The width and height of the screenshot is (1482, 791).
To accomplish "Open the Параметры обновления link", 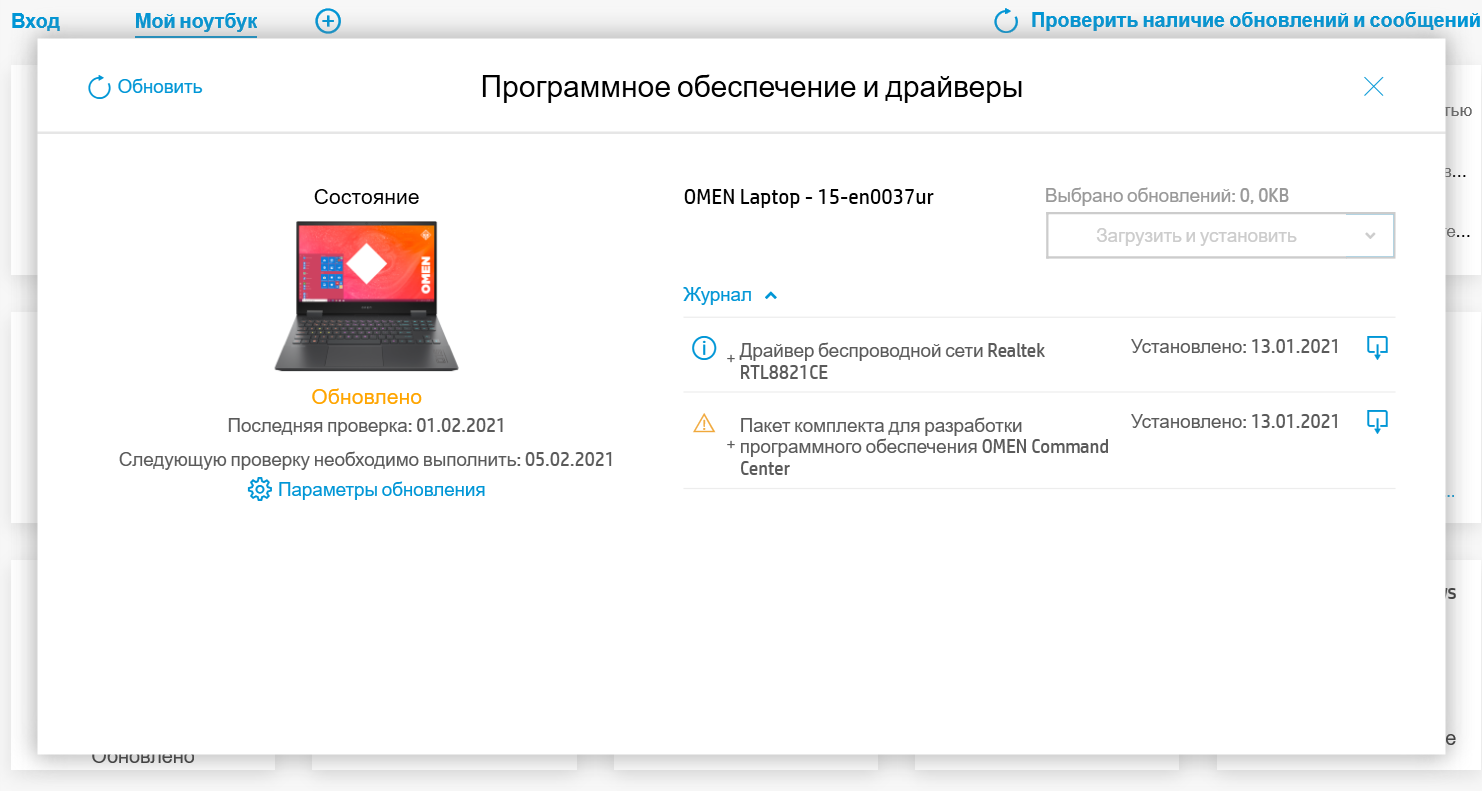I will [381, 490].
